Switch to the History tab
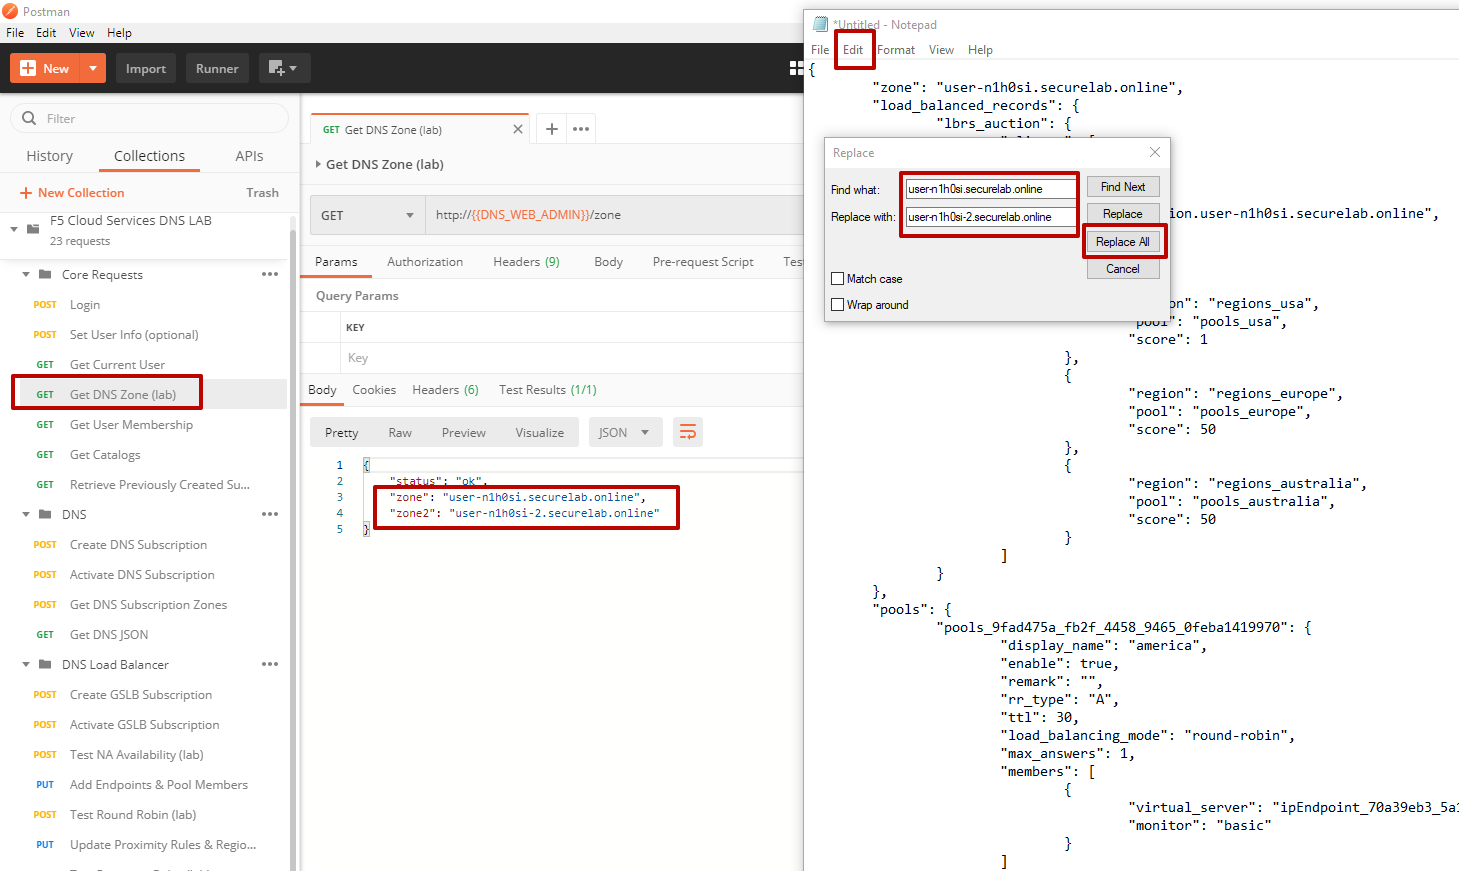This screenshot has height=871, width=1459. click(x=50, y=156)
